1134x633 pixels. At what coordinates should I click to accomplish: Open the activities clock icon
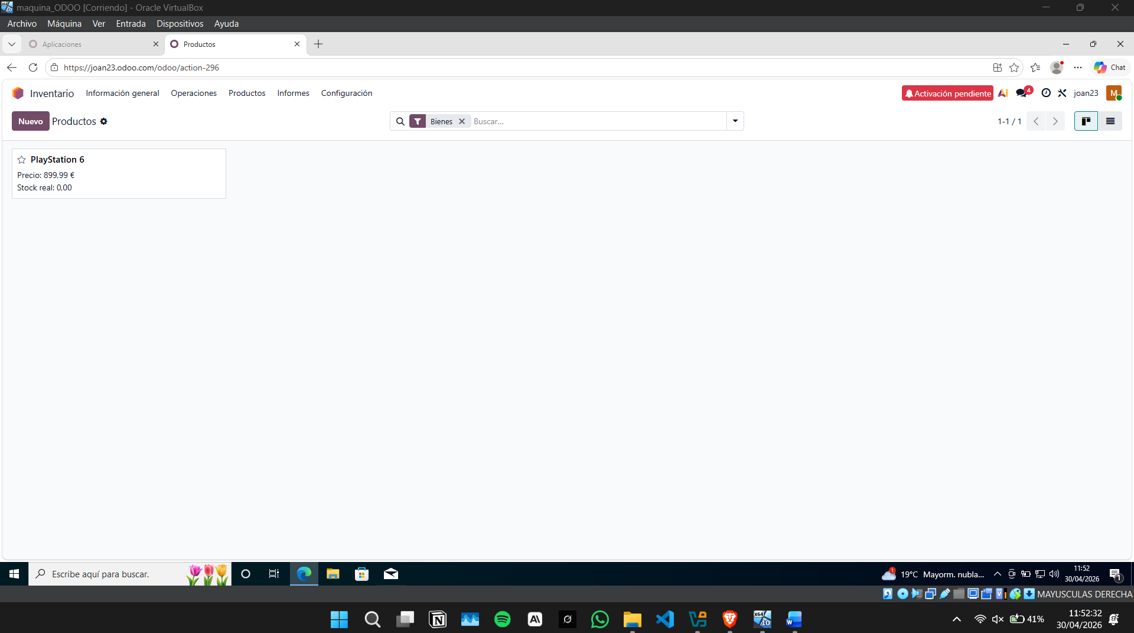click(1046, 93)
